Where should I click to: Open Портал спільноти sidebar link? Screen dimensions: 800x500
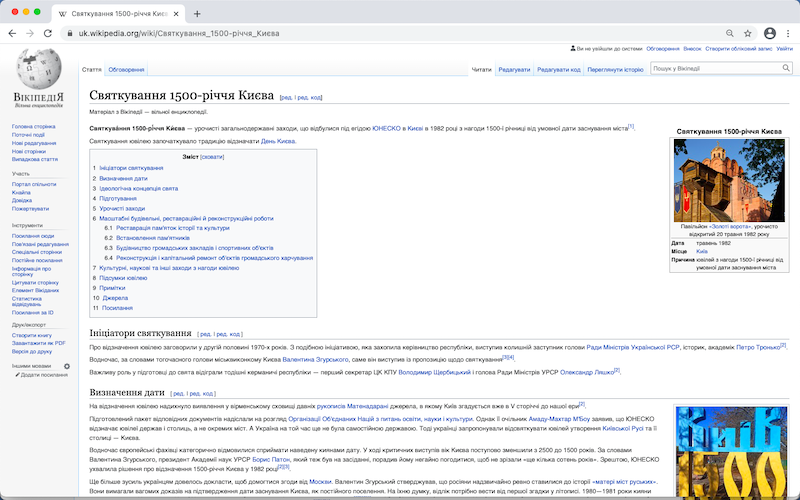click(x=34, y=184)
